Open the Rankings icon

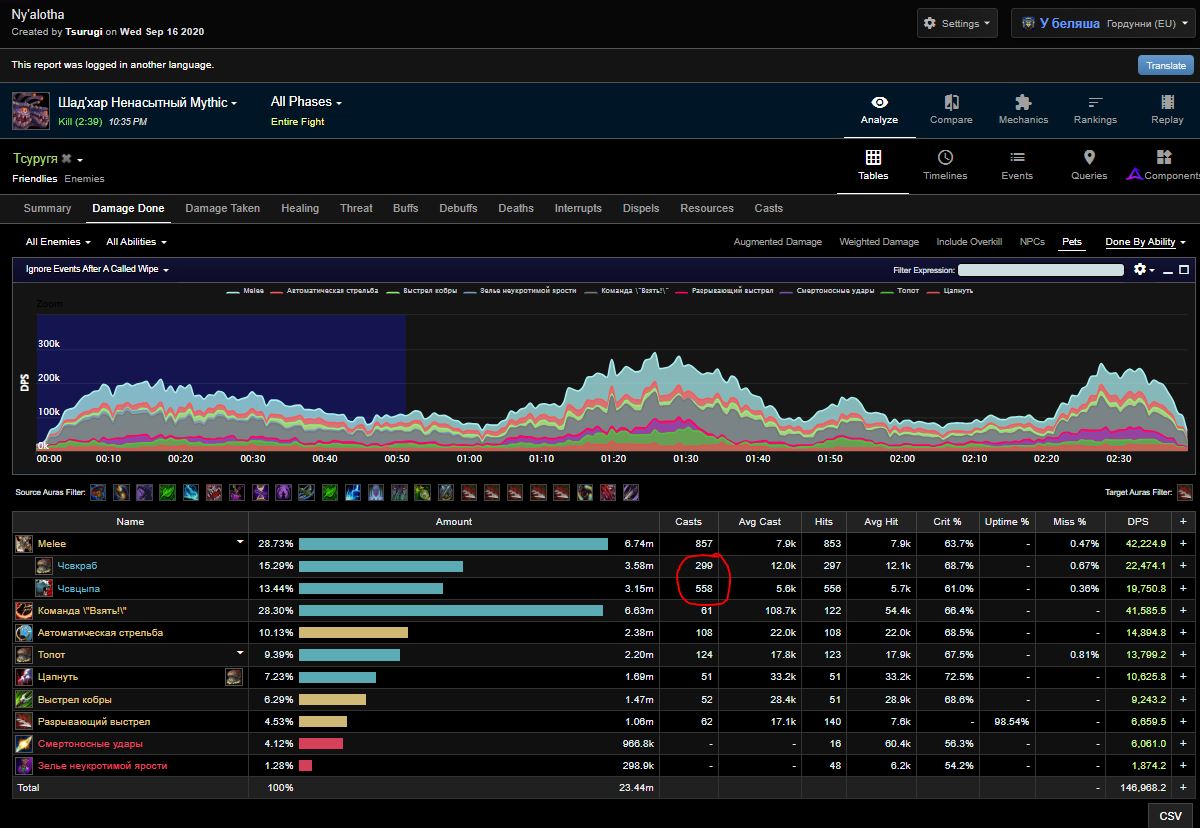[x=1095, y=103]
